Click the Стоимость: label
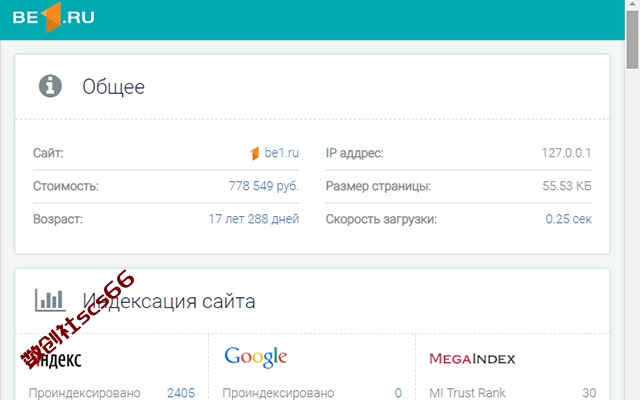This screenshot has width=640, height=400. pos(66,186)
